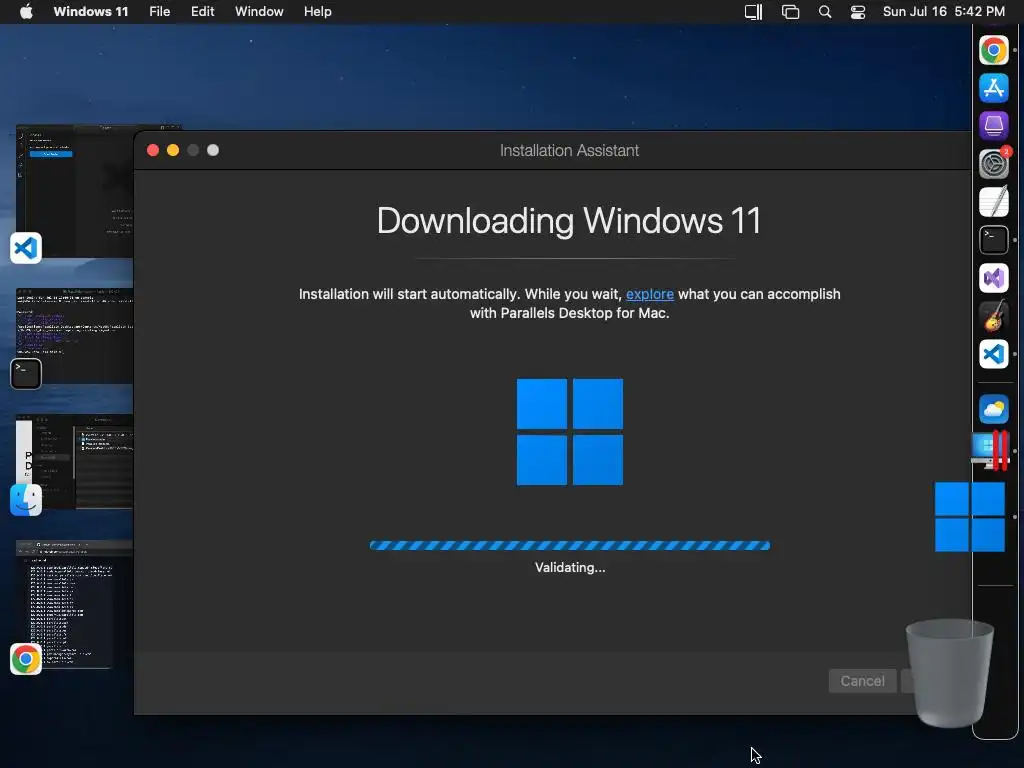Screen dimensions: 1024x768
Task: Cancel the Windows 11 download
Action: click(862, 681)
